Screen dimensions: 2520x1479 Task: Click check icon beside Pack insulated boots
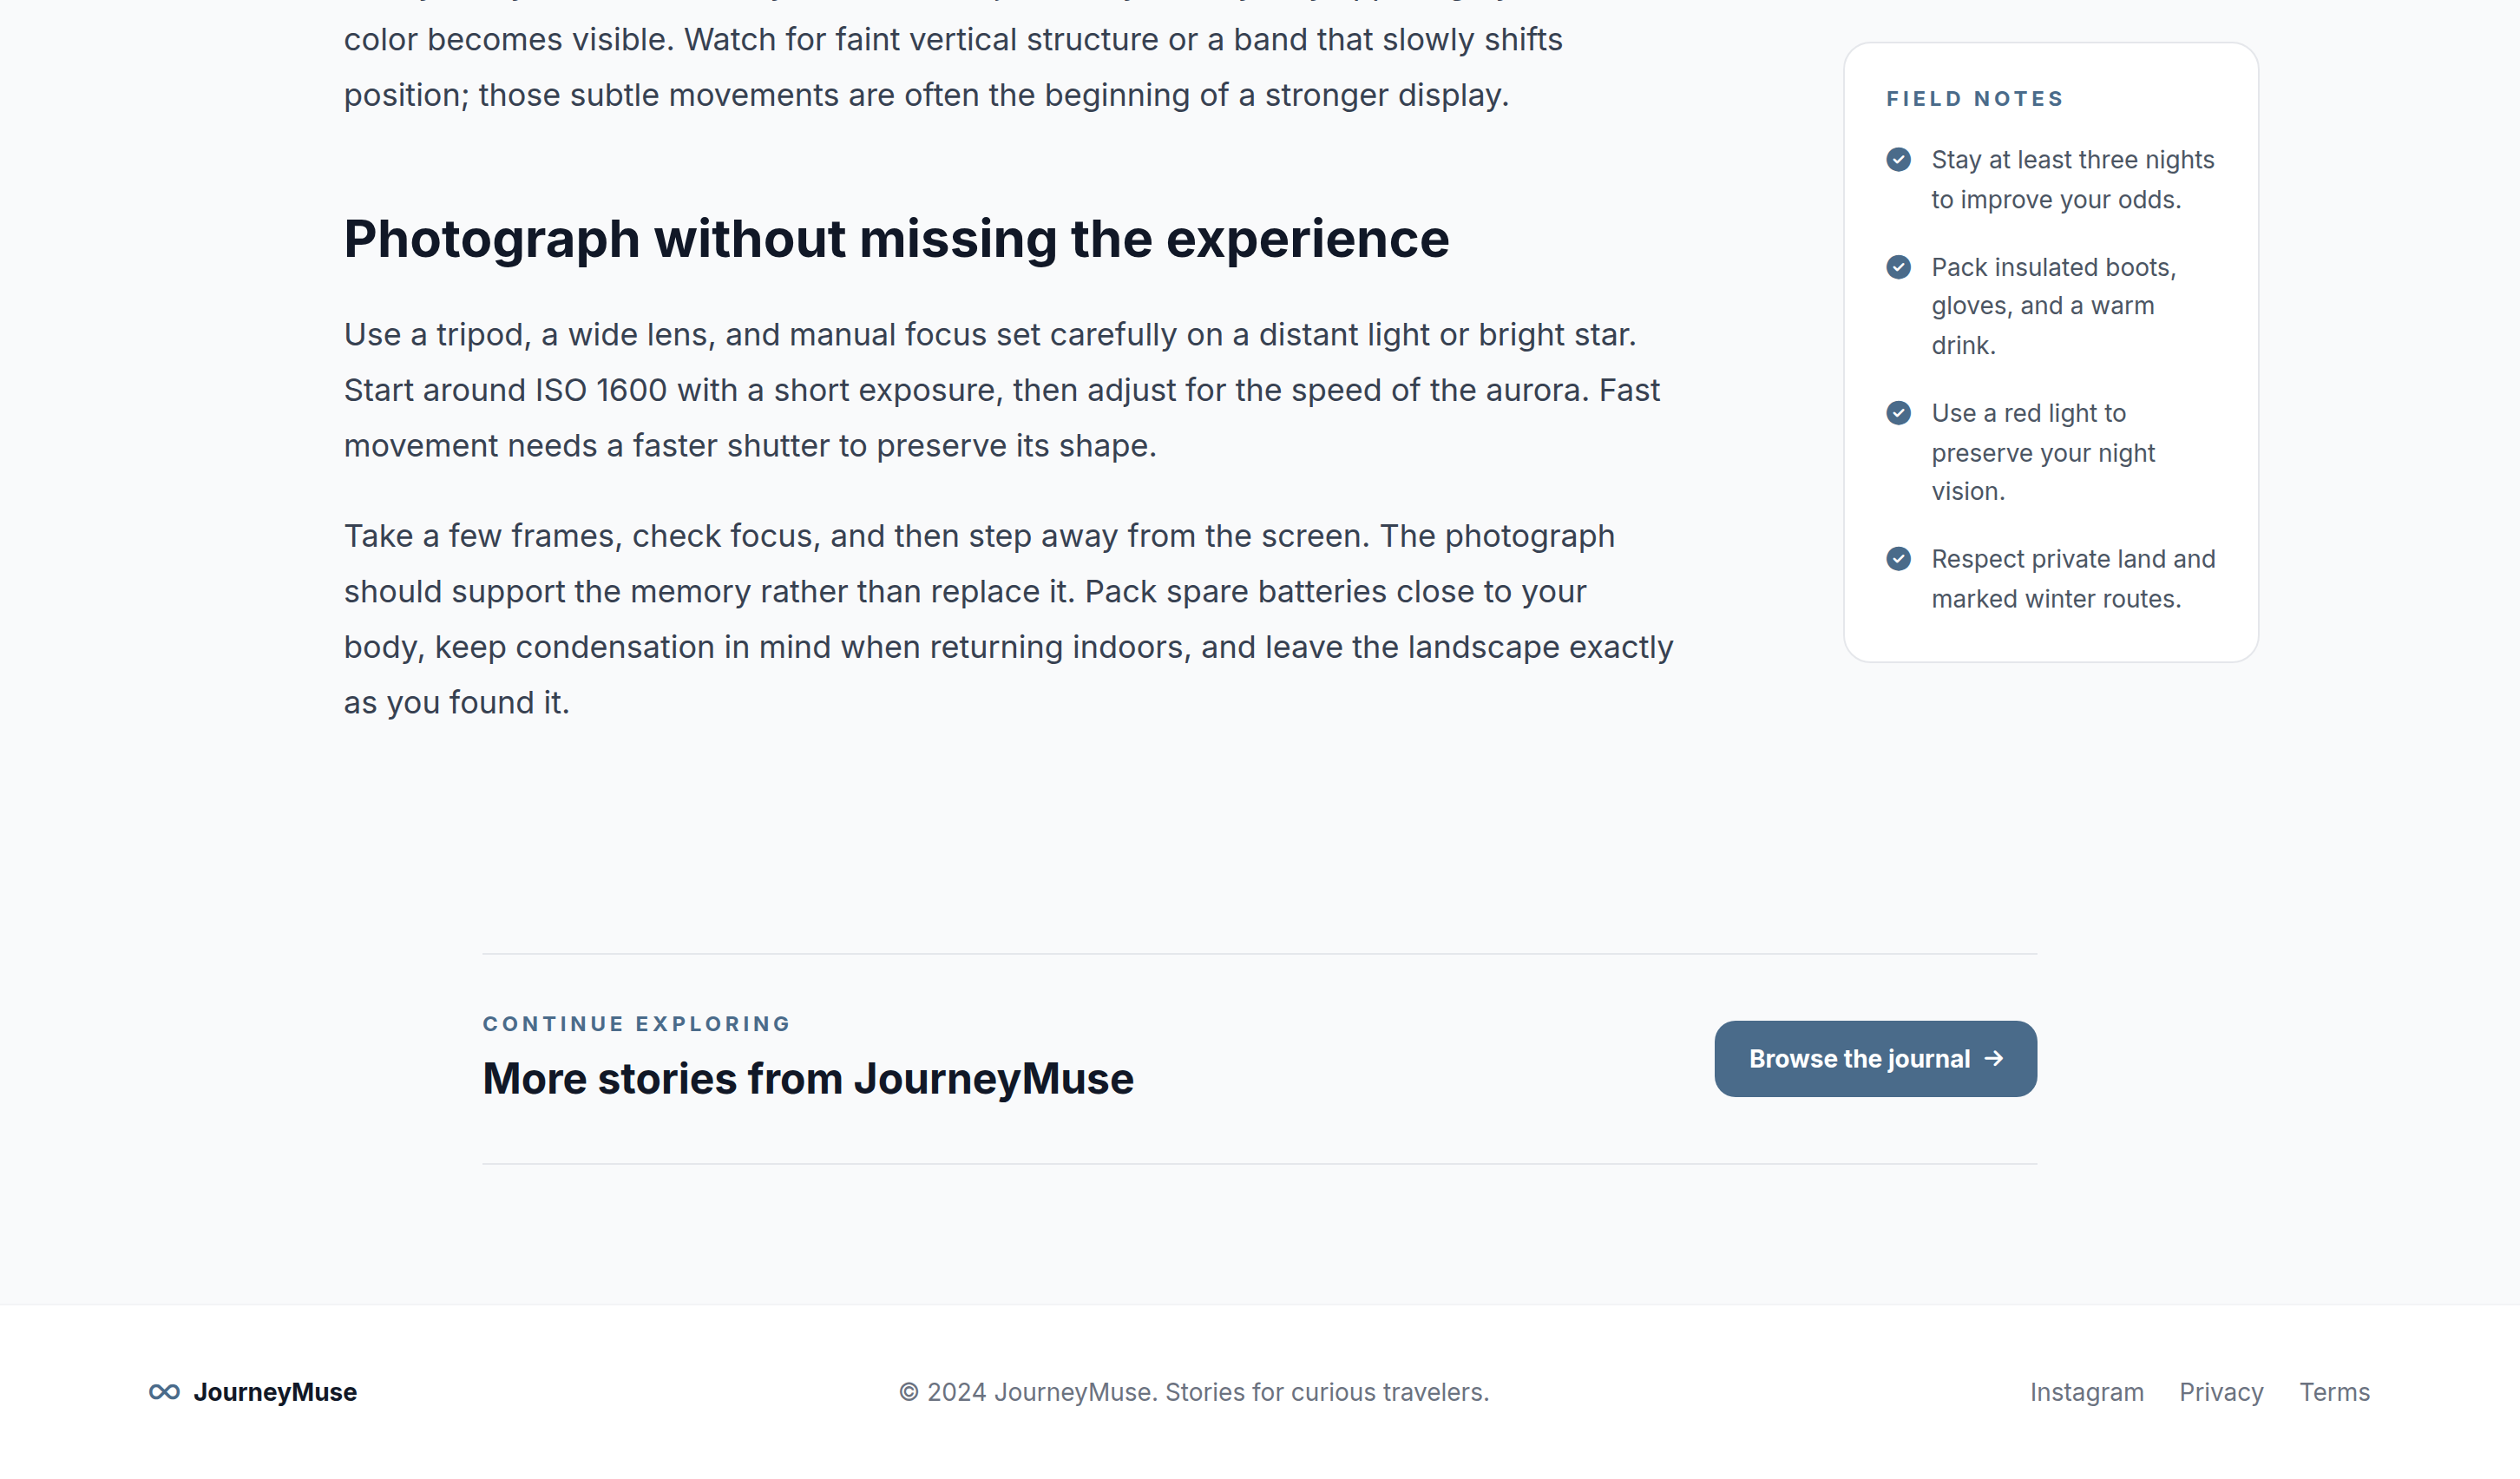click(1898, 267)
